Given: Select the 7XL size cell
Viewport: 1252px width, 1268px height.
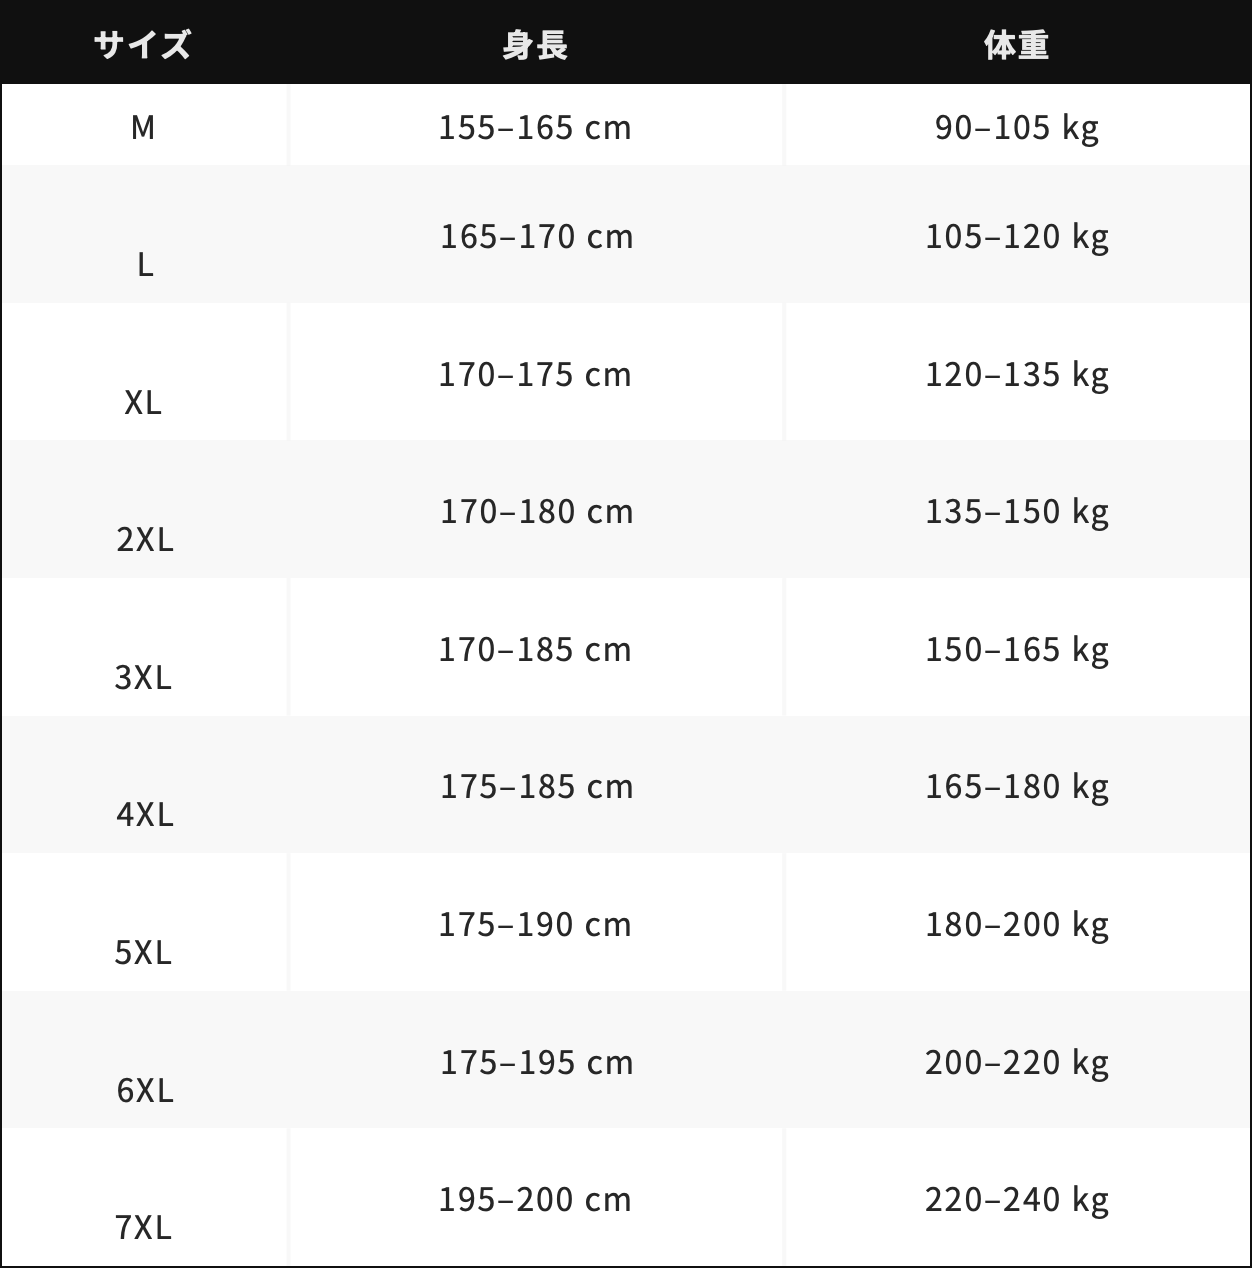Looking at the screenshot, I should pyautogui.click(x=143, y=1226).
